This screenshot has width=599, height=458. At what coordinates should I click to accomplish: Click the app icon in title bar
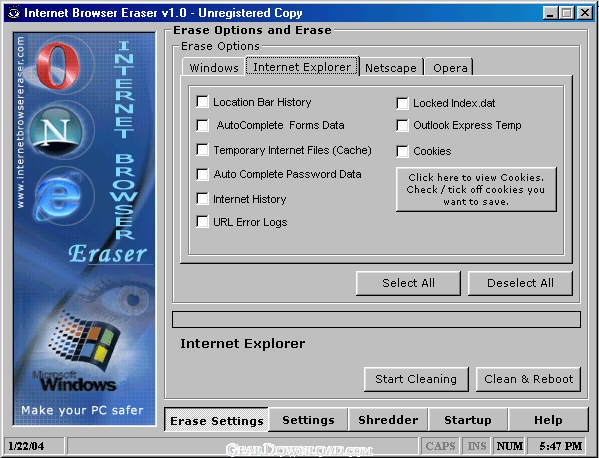point(14,13)
